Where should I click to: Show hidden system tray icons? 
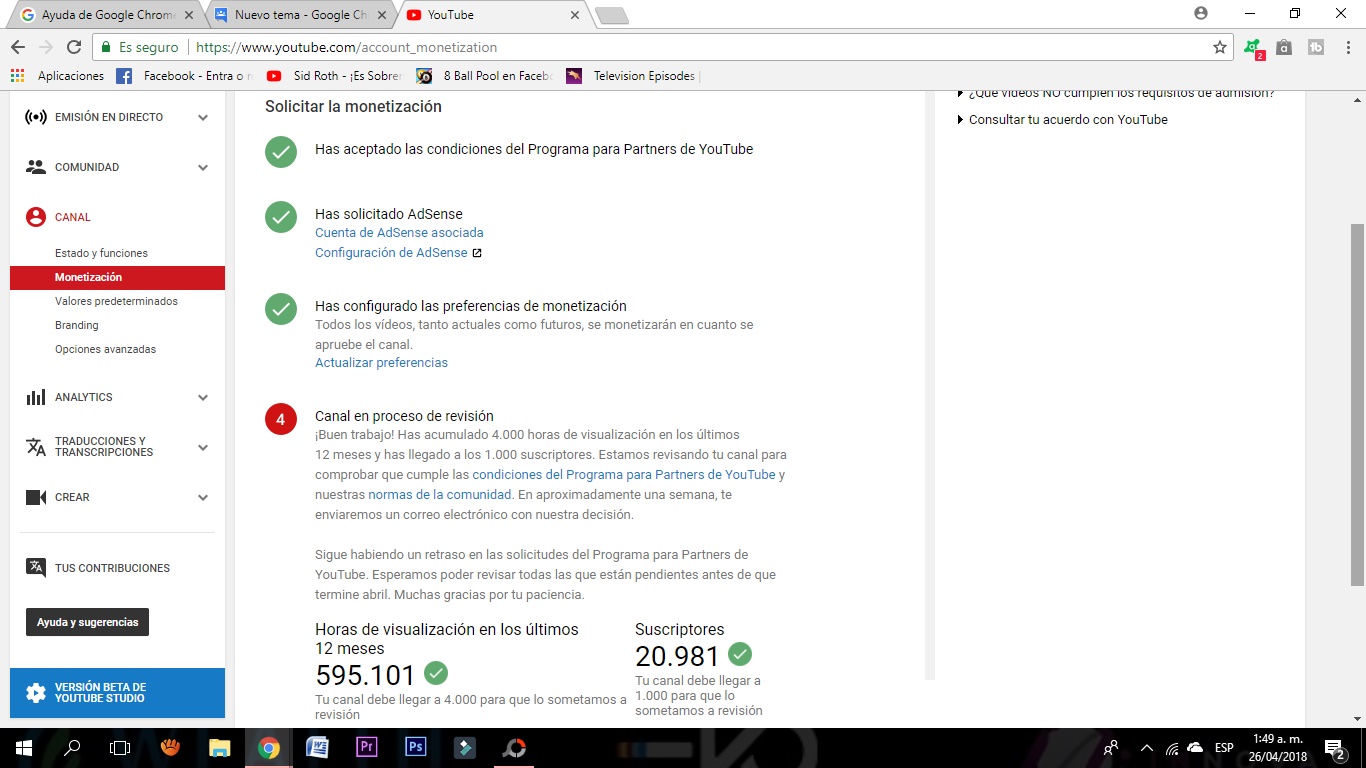1147,748
